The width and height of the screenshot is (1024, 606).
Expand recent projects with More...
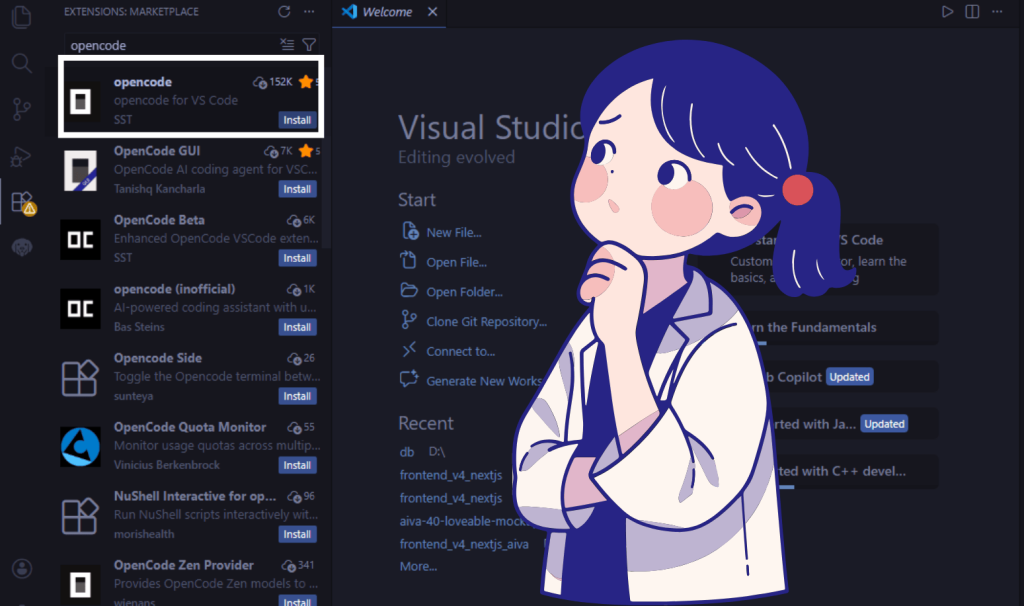tap(419, 566)
